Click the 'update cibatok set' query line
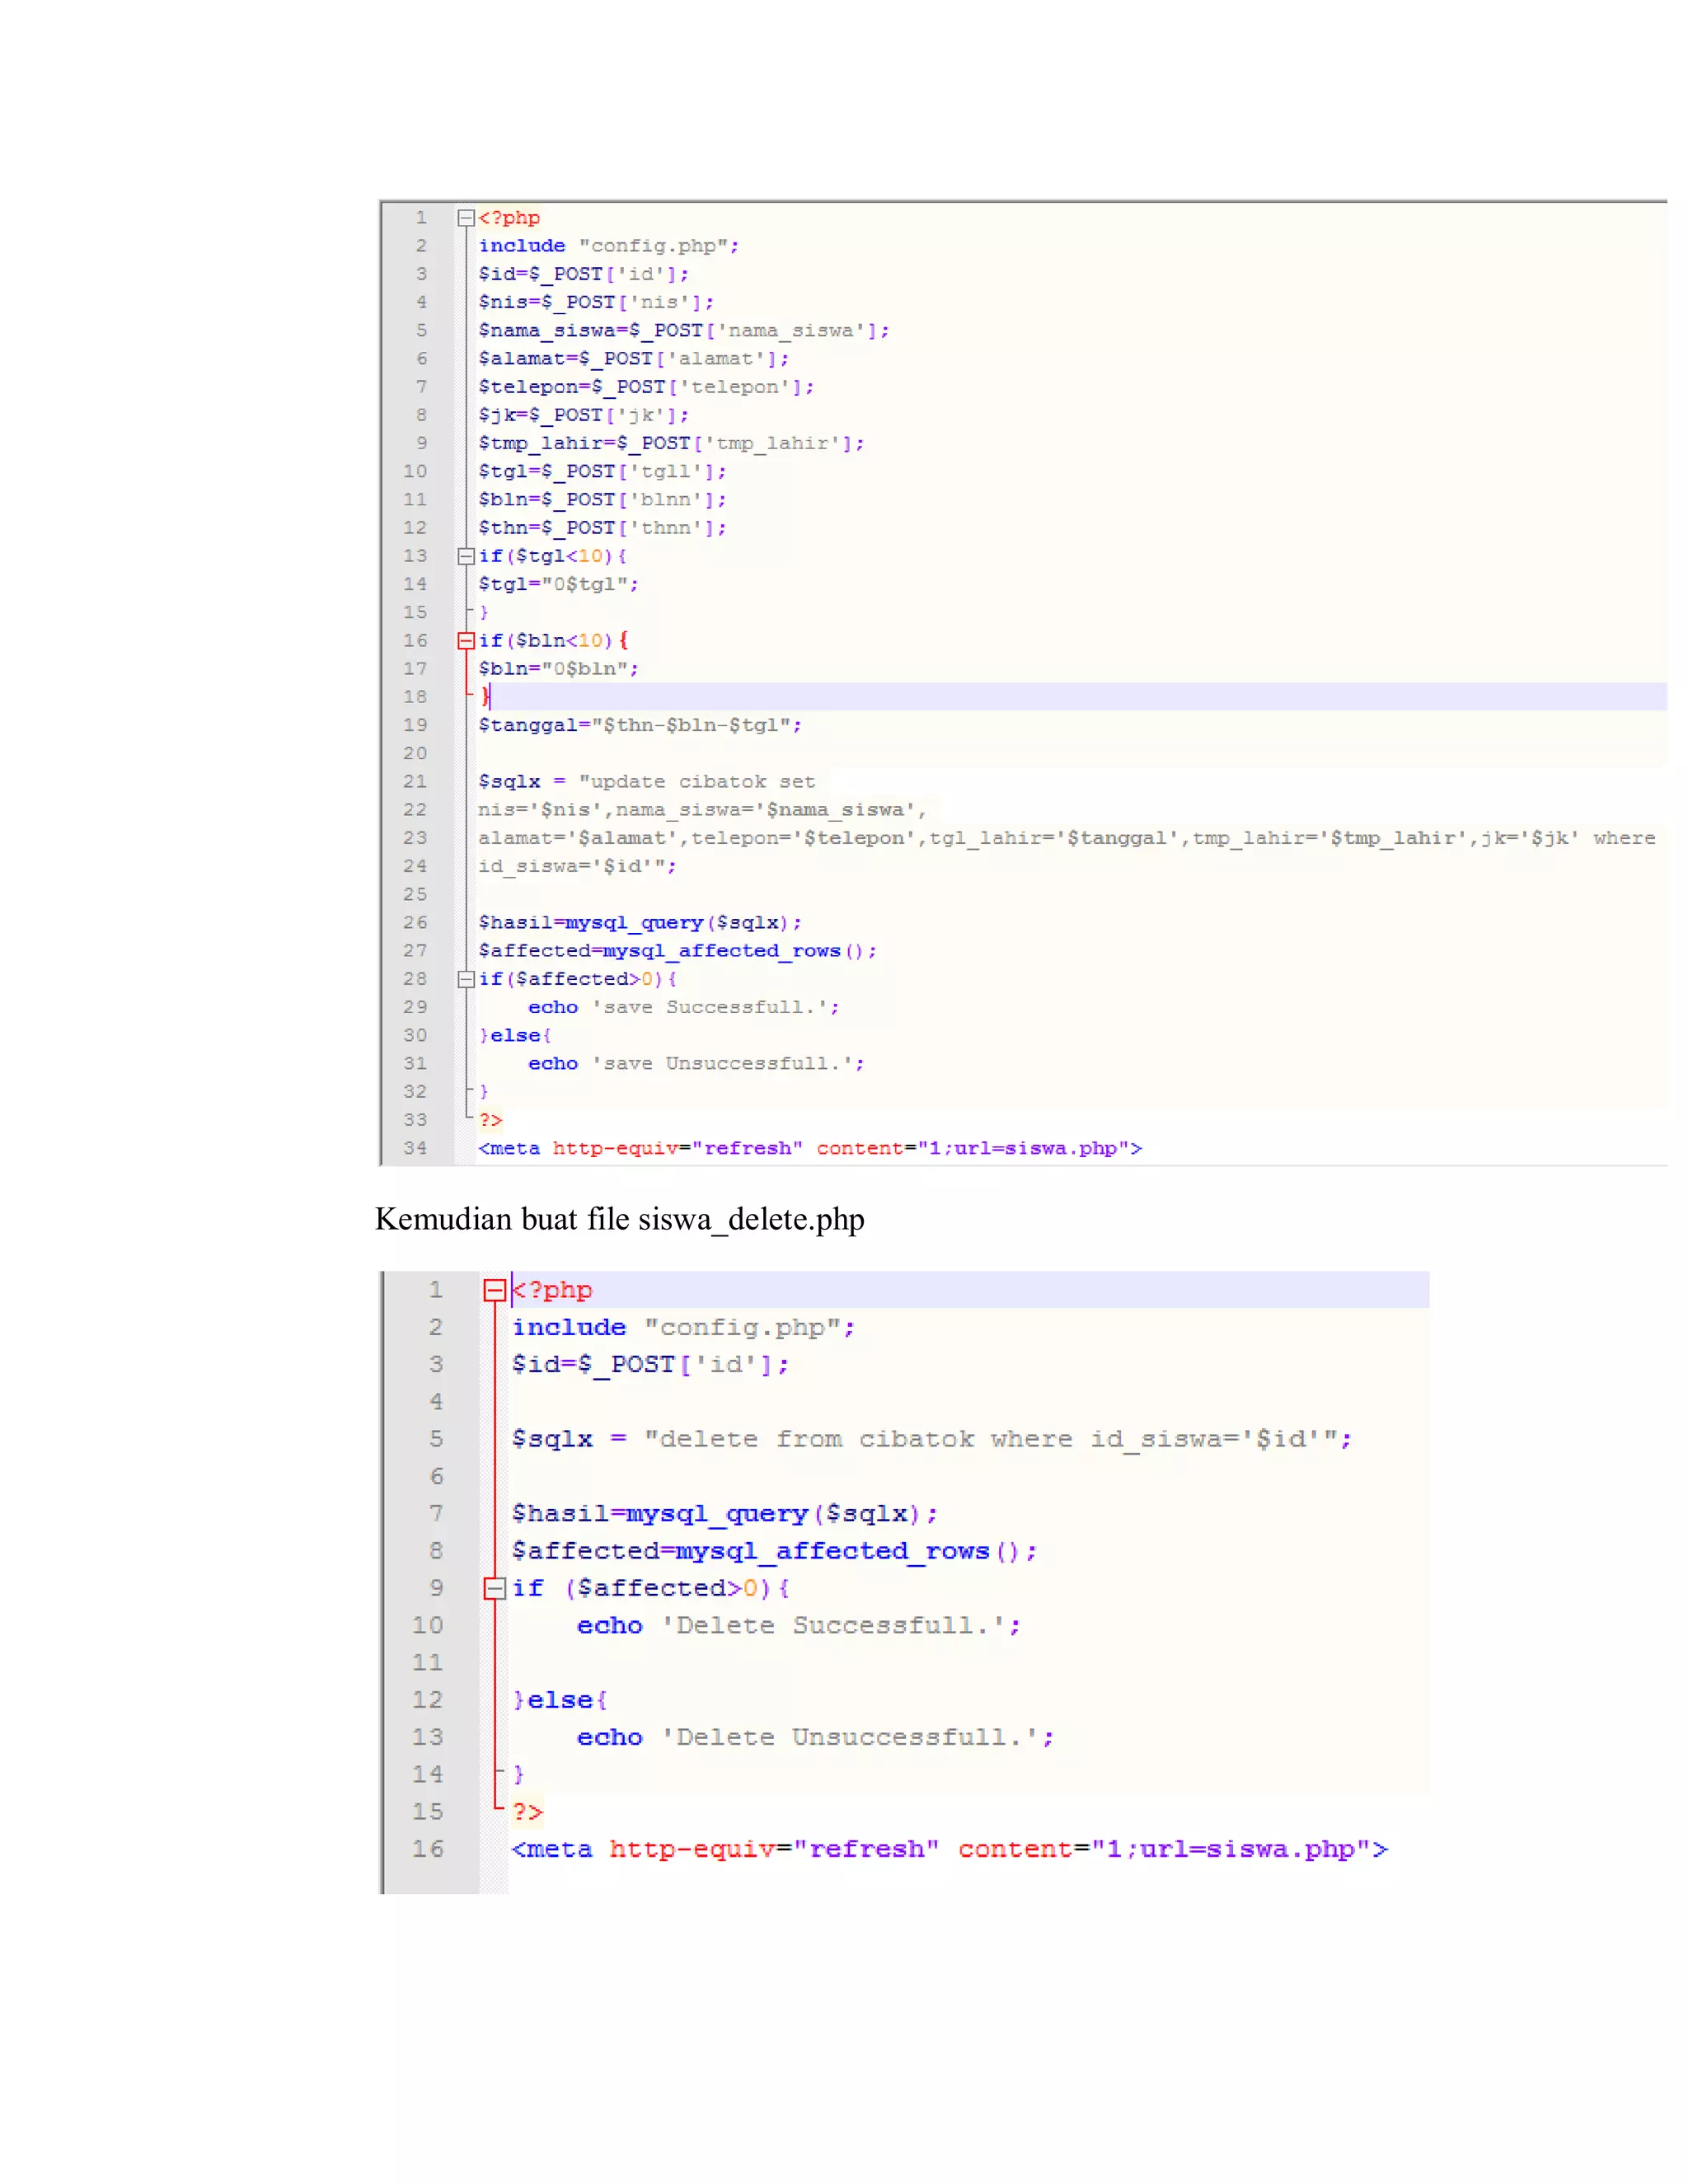Screen dimensions: 1688x2184 [x=647, y=782]
